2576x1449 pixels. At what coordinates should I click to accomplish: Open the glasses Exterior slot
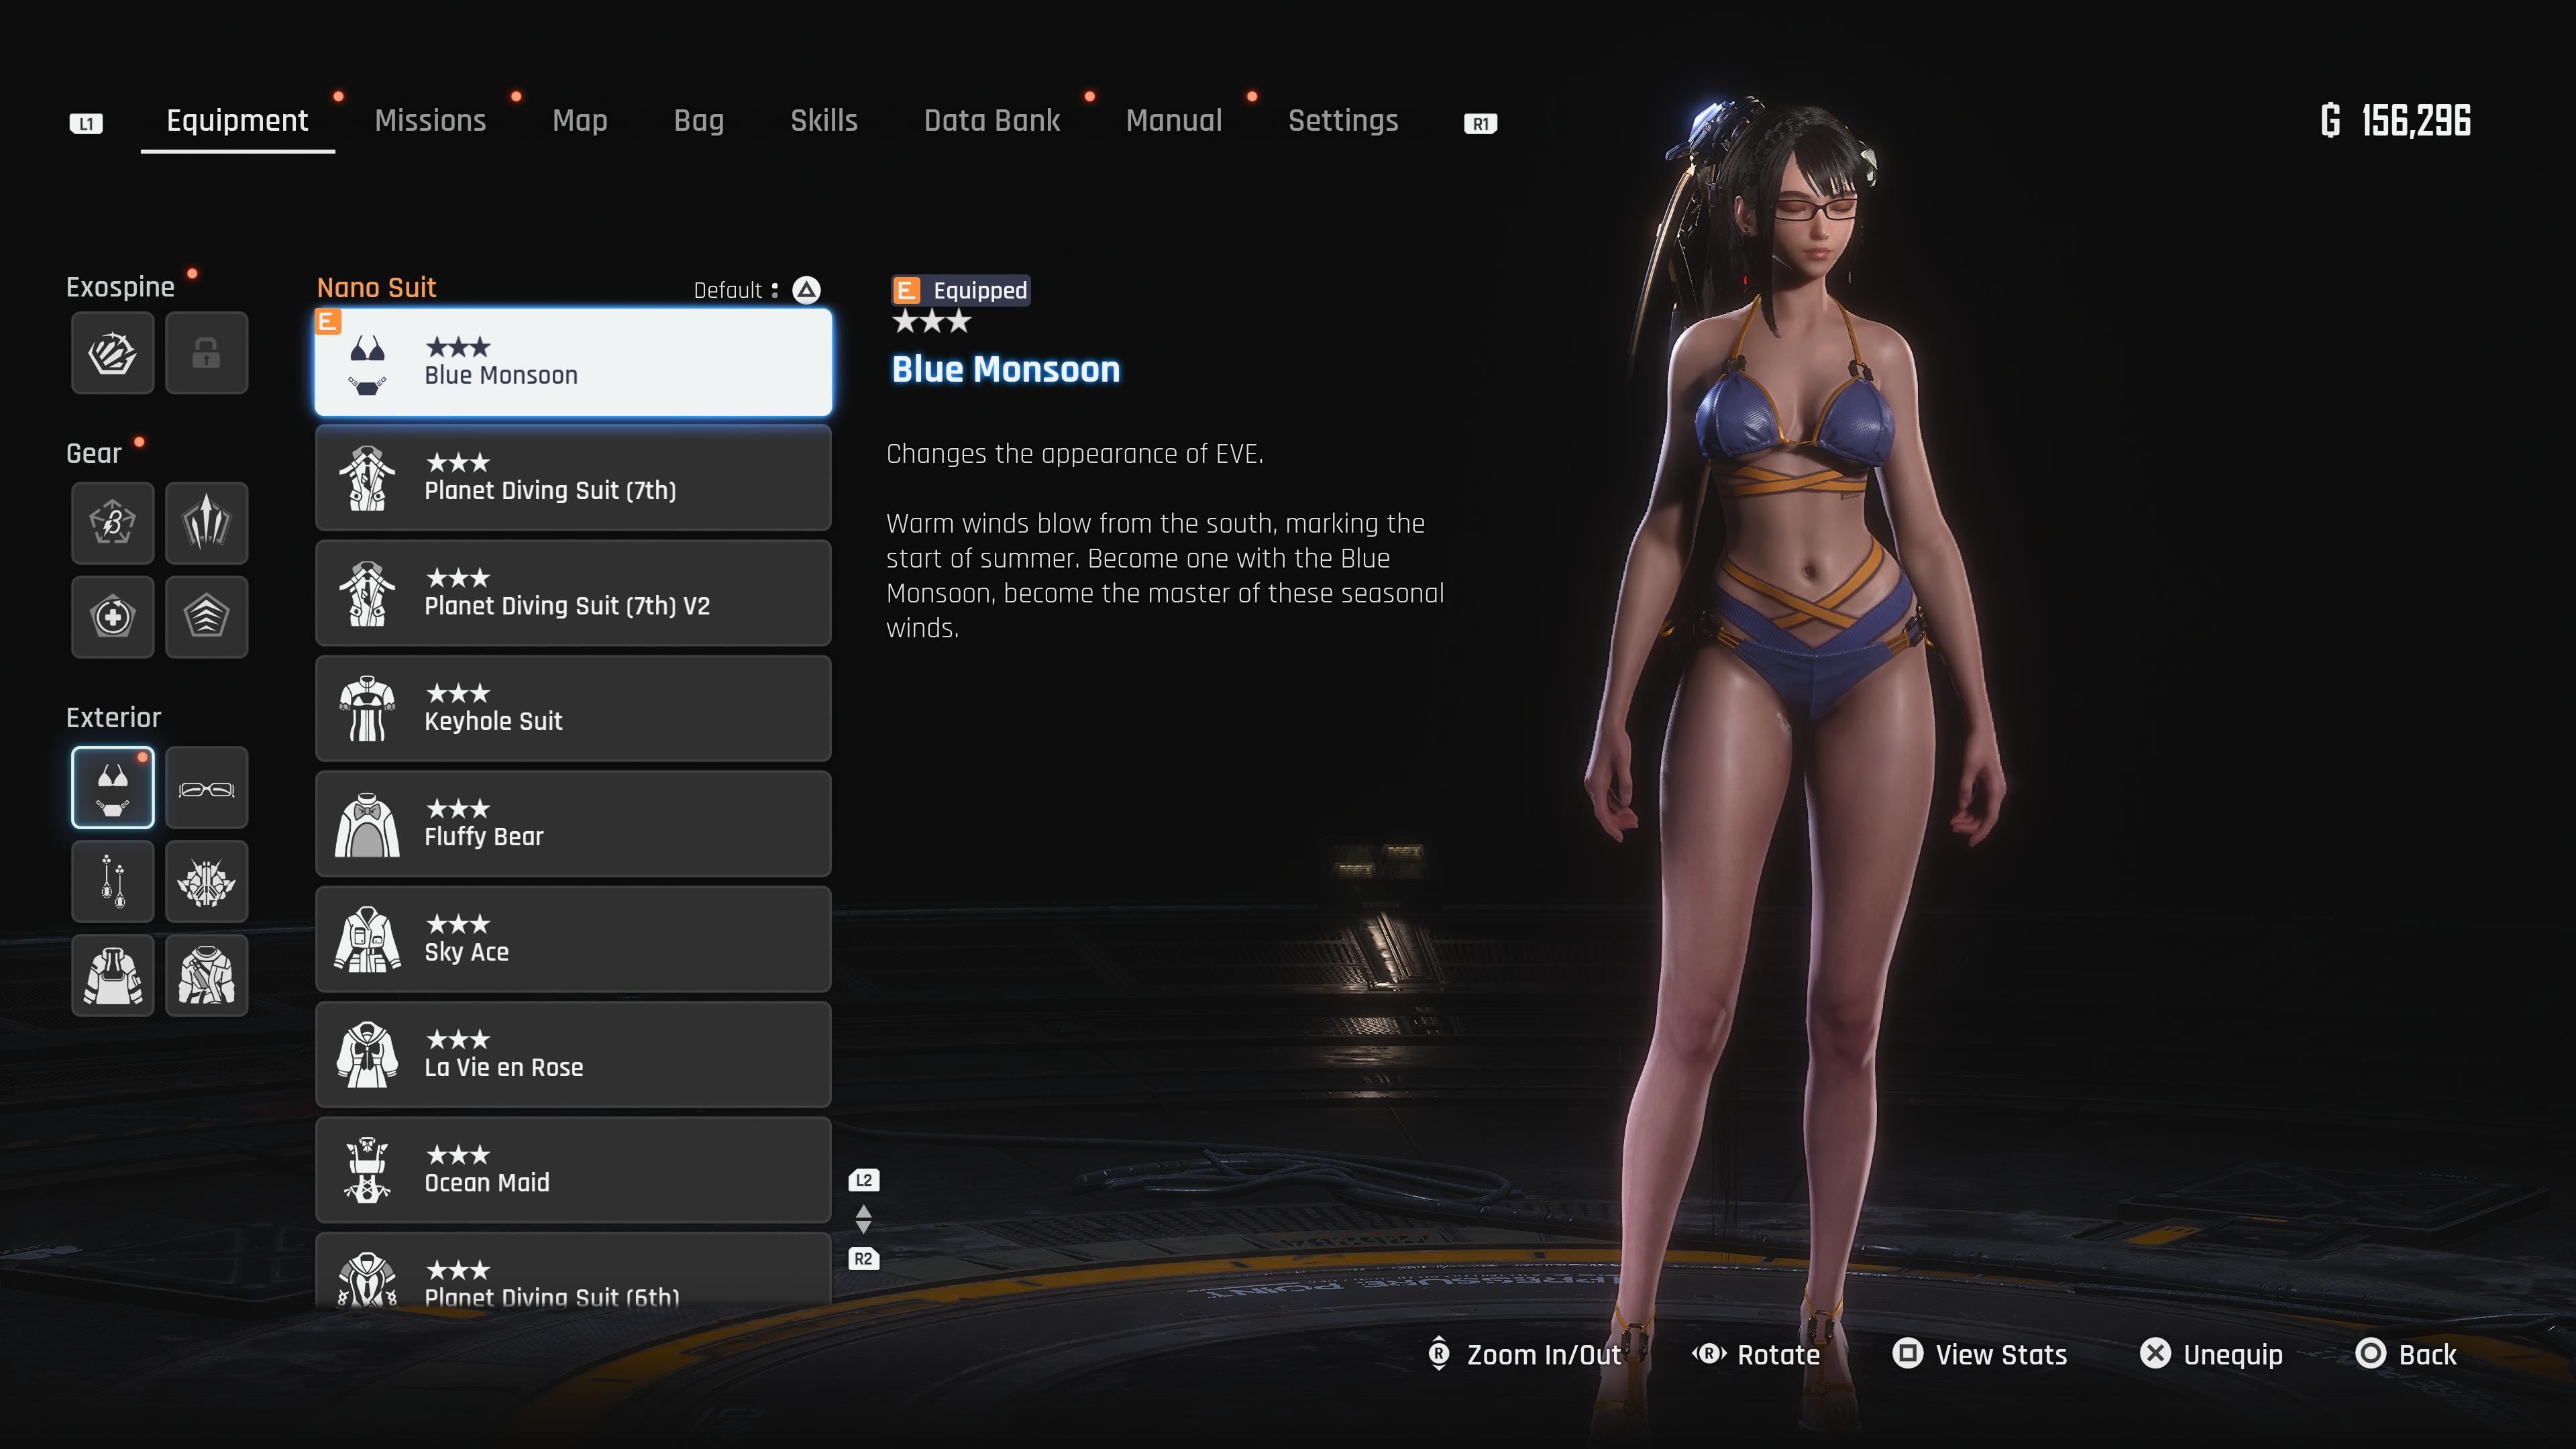[206, 788]
